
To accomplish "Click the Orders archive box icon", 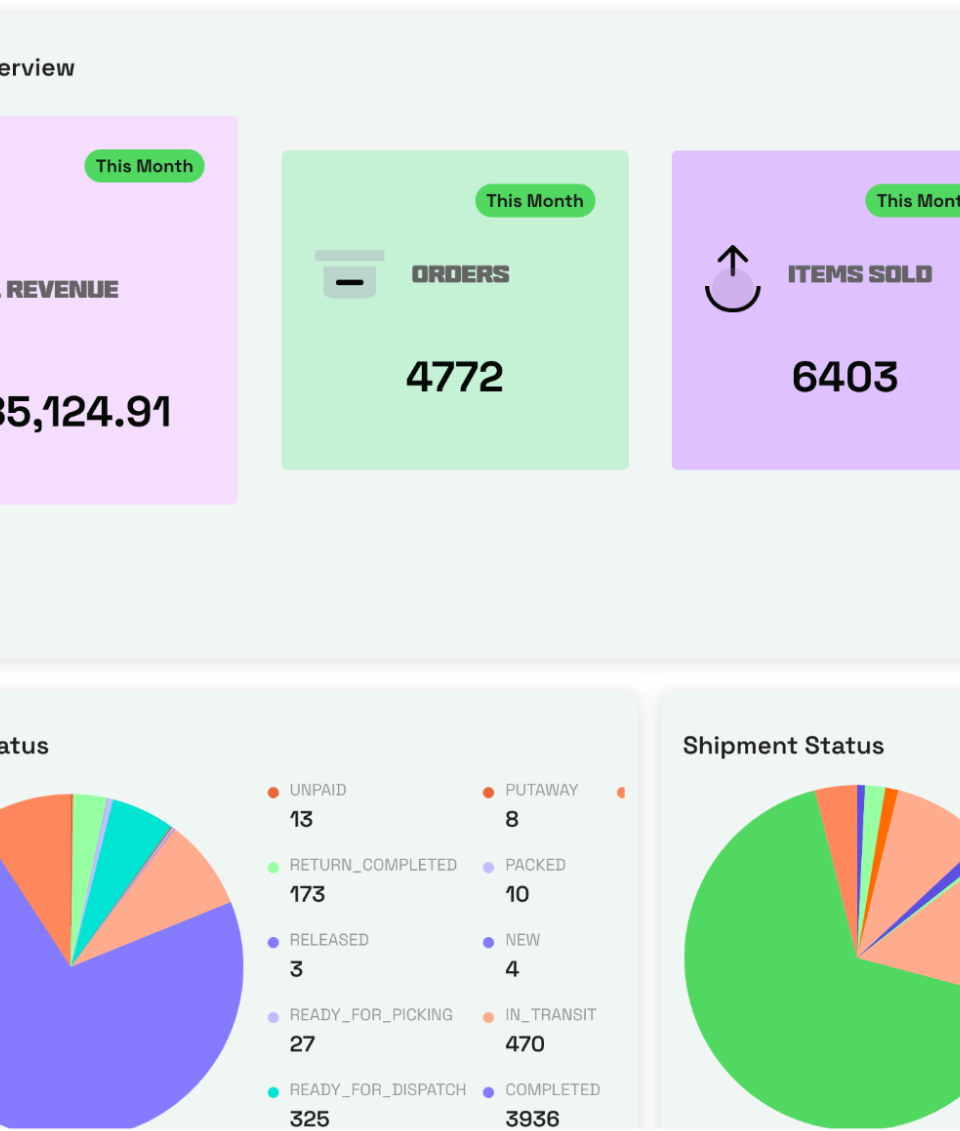I will tap(349, 275).
